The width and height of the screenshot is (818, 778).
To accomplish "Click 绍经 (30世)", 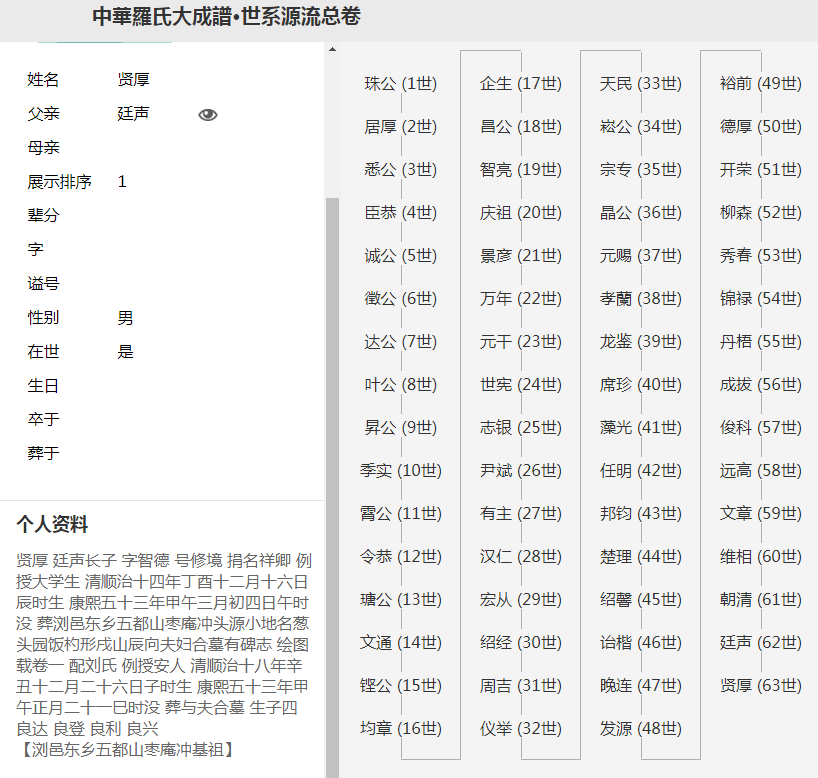I will 521,642.
